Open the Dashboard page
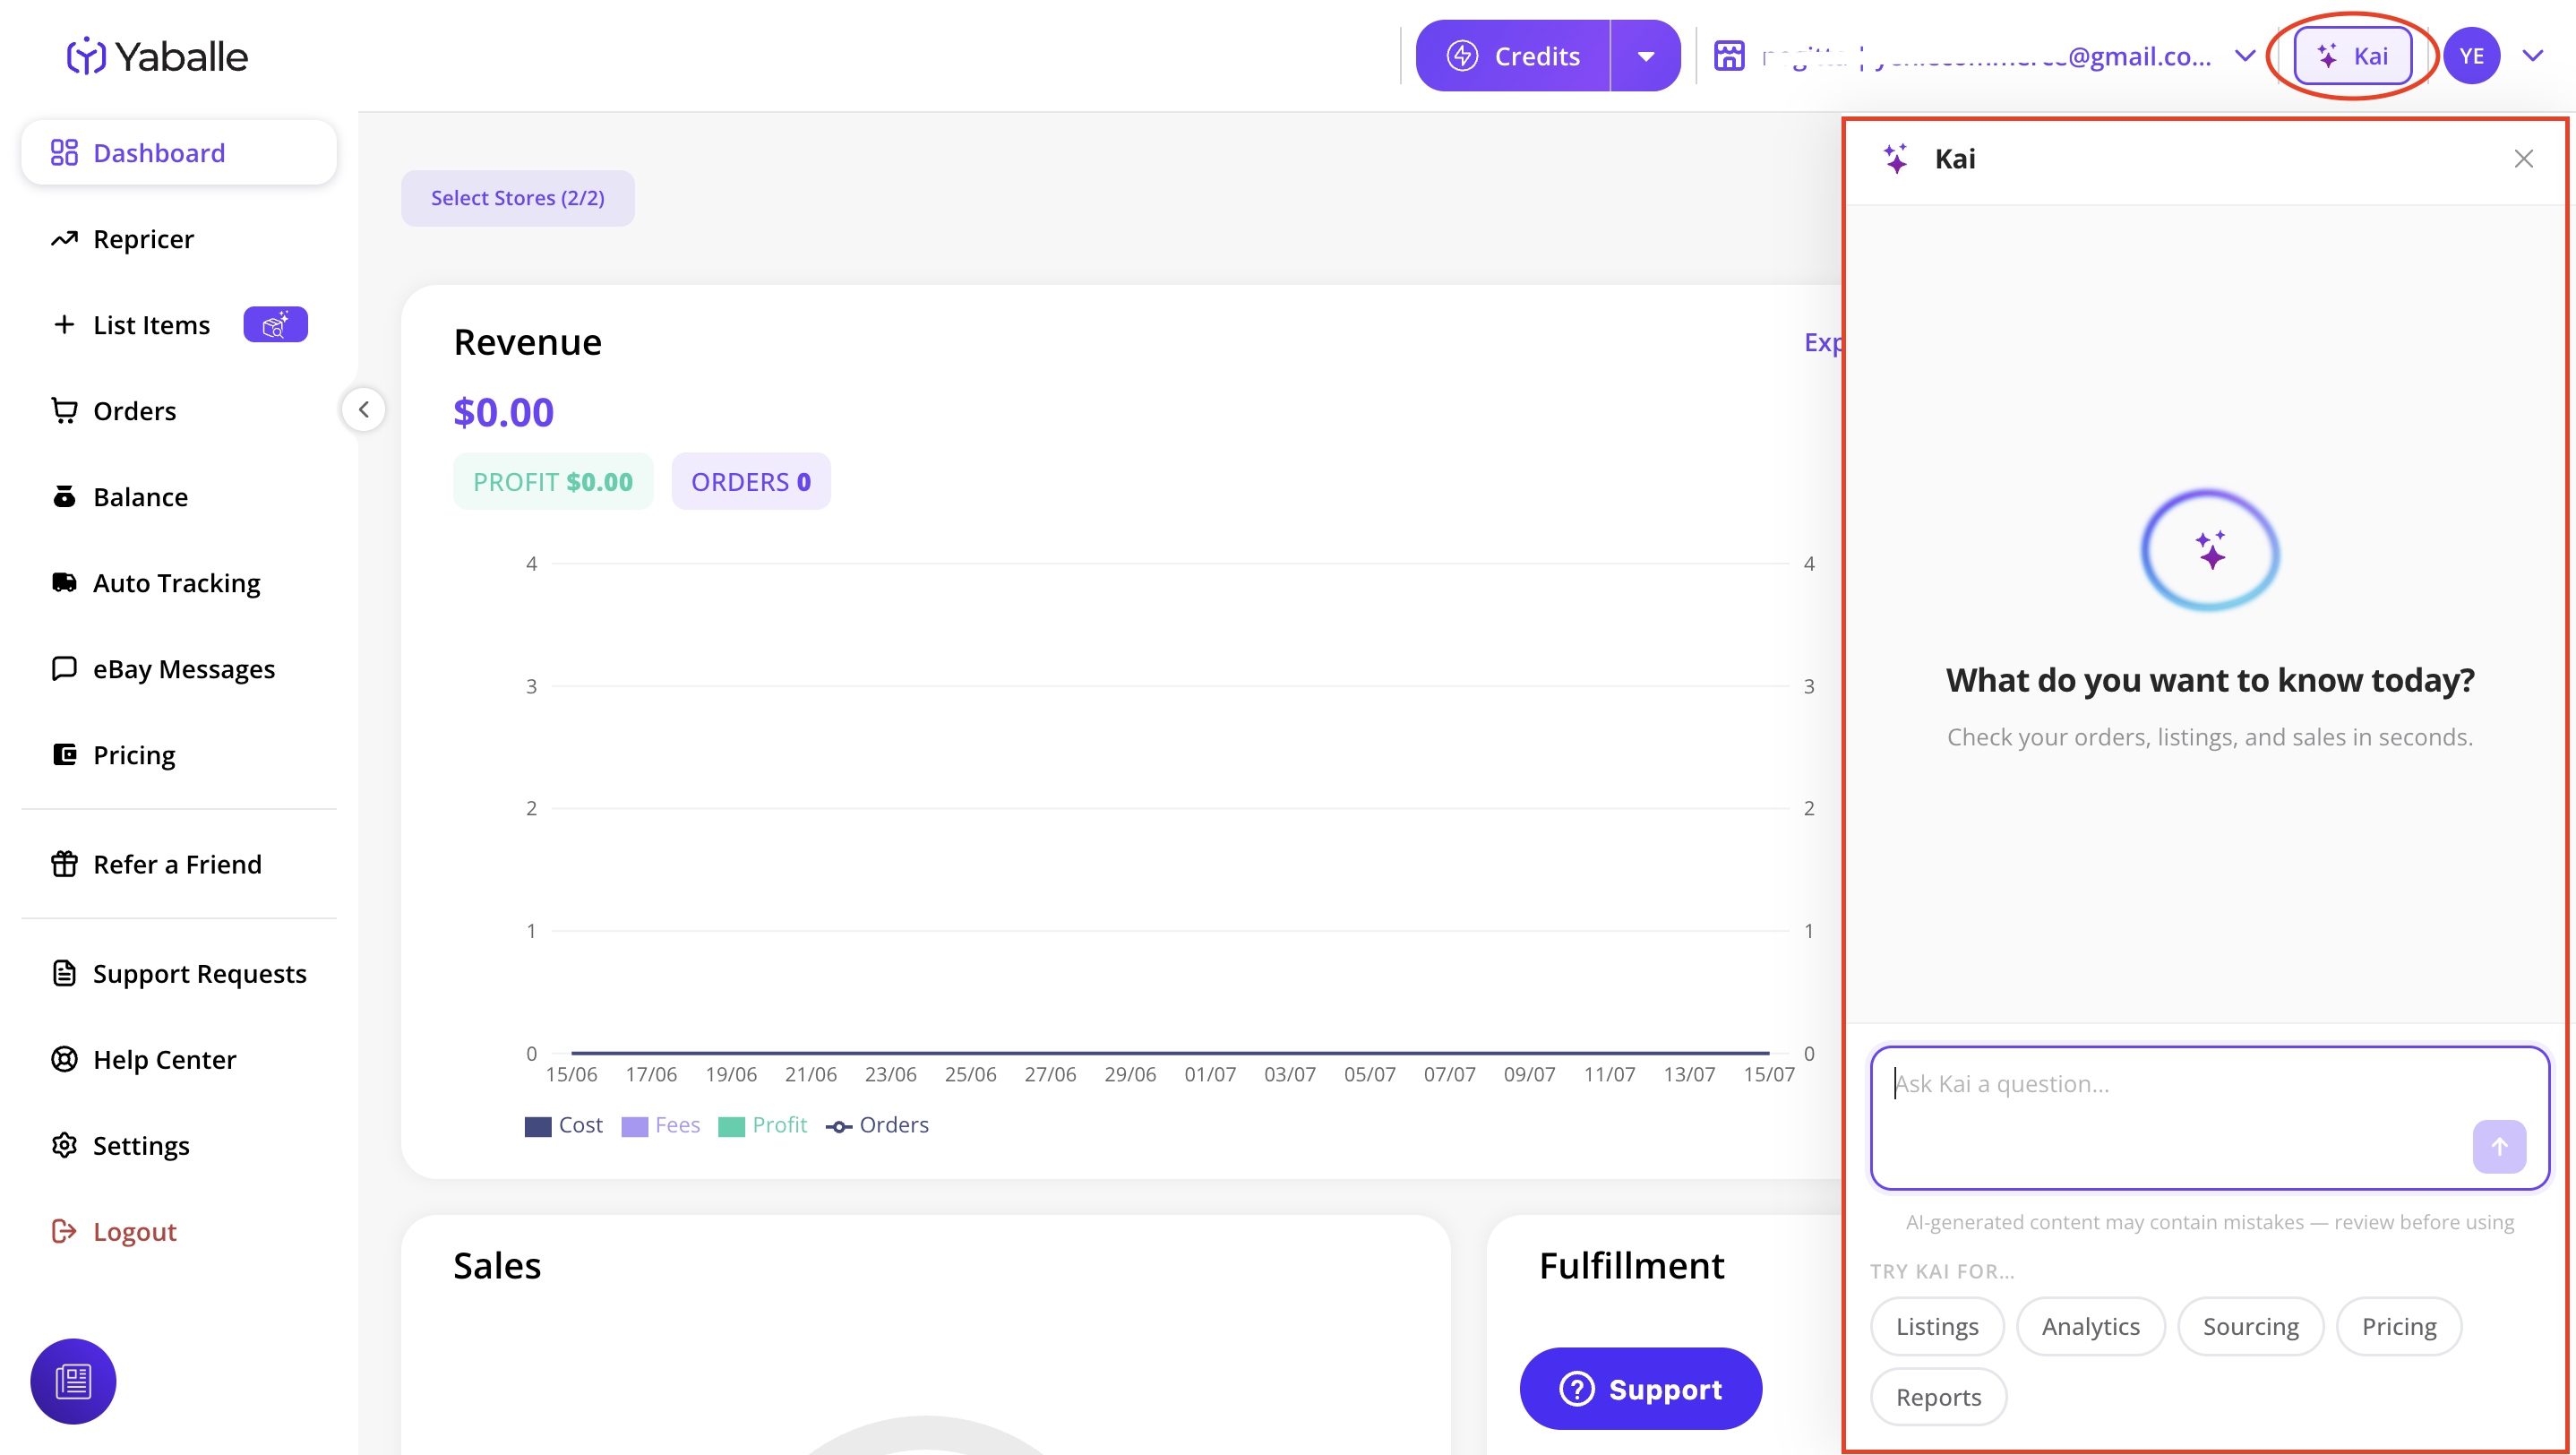 [x=179, y=153]
